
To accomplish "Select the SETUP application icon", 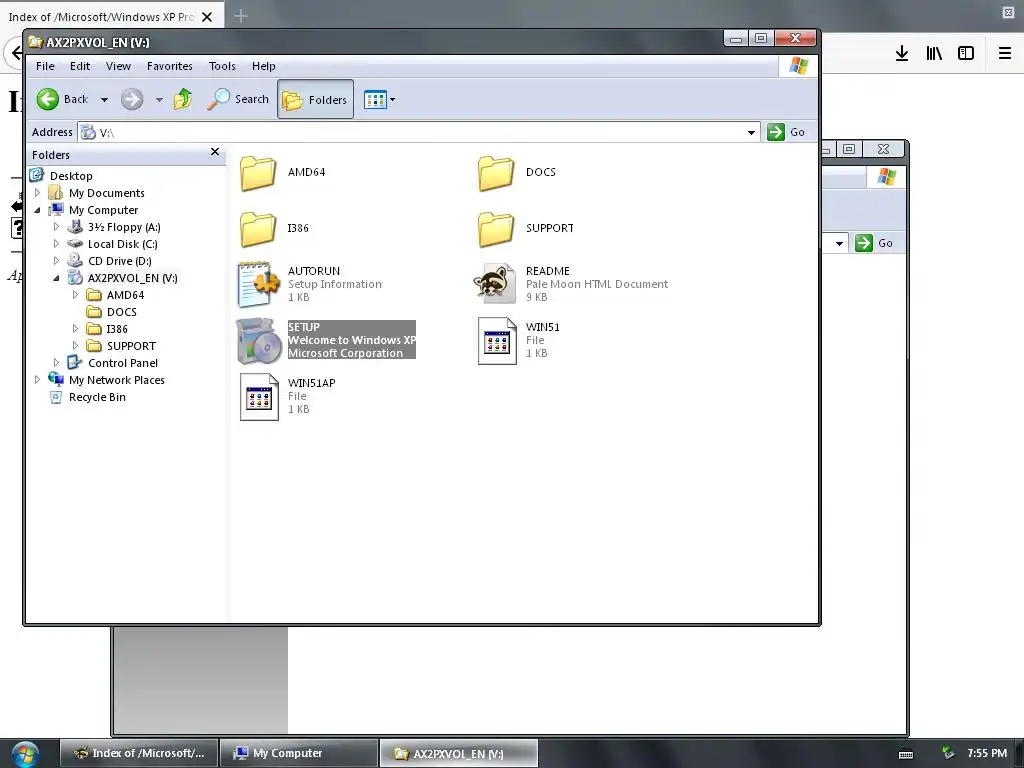I will click(x=258, y=340).
